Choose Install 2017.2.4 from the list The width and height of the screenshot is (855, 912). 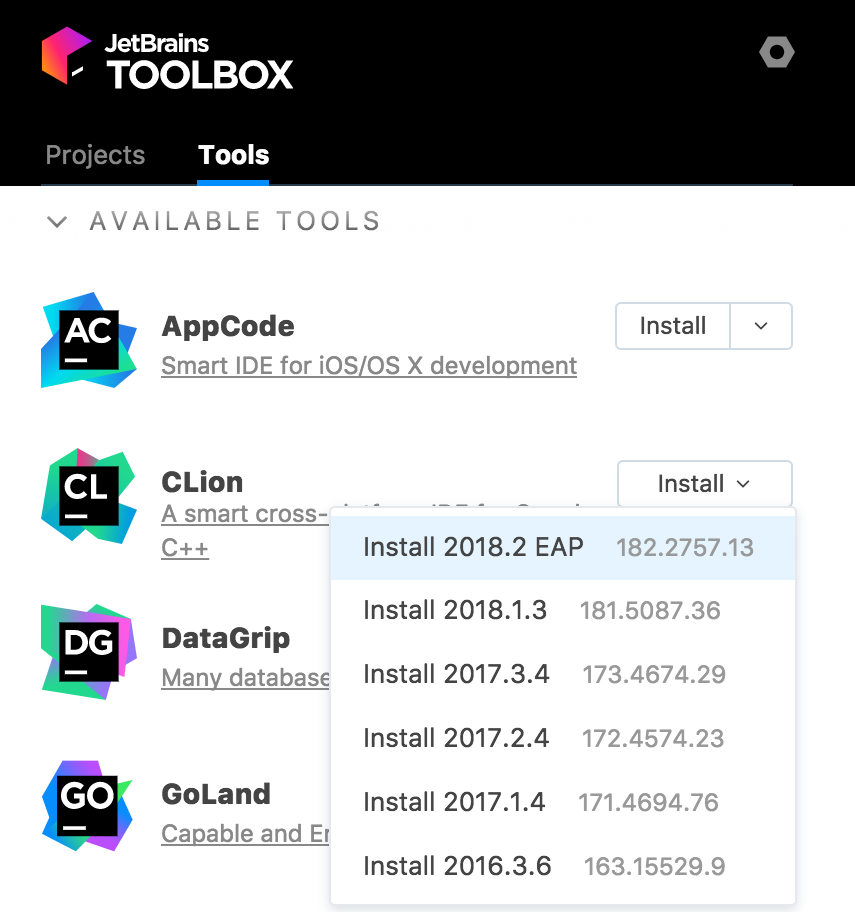point(562,739)
